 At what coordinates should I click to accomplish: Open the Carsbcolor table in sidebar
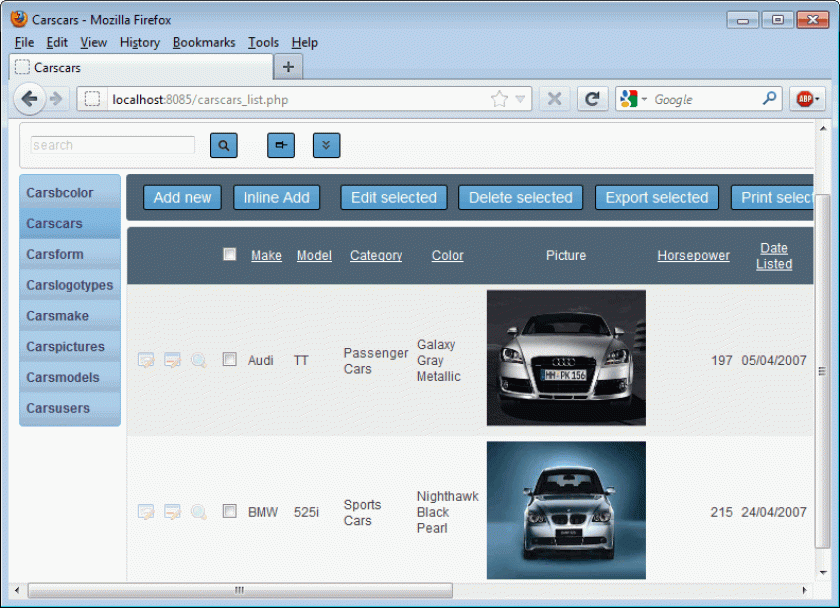coord(70,192)
